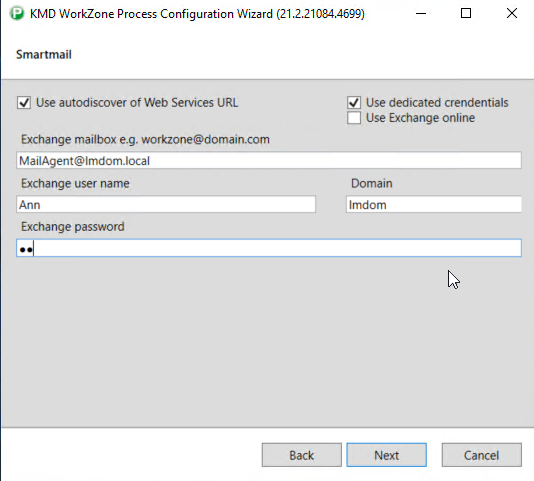Viewport: 534px width, 481px height.
Task: Uncheck Use dedicated credentials checkbox
Action: [x=354, y=102]
